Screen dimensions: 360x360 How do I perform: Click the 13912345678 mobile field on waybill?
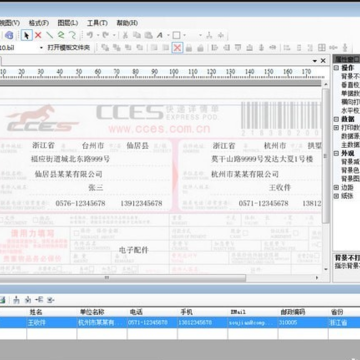141,203
